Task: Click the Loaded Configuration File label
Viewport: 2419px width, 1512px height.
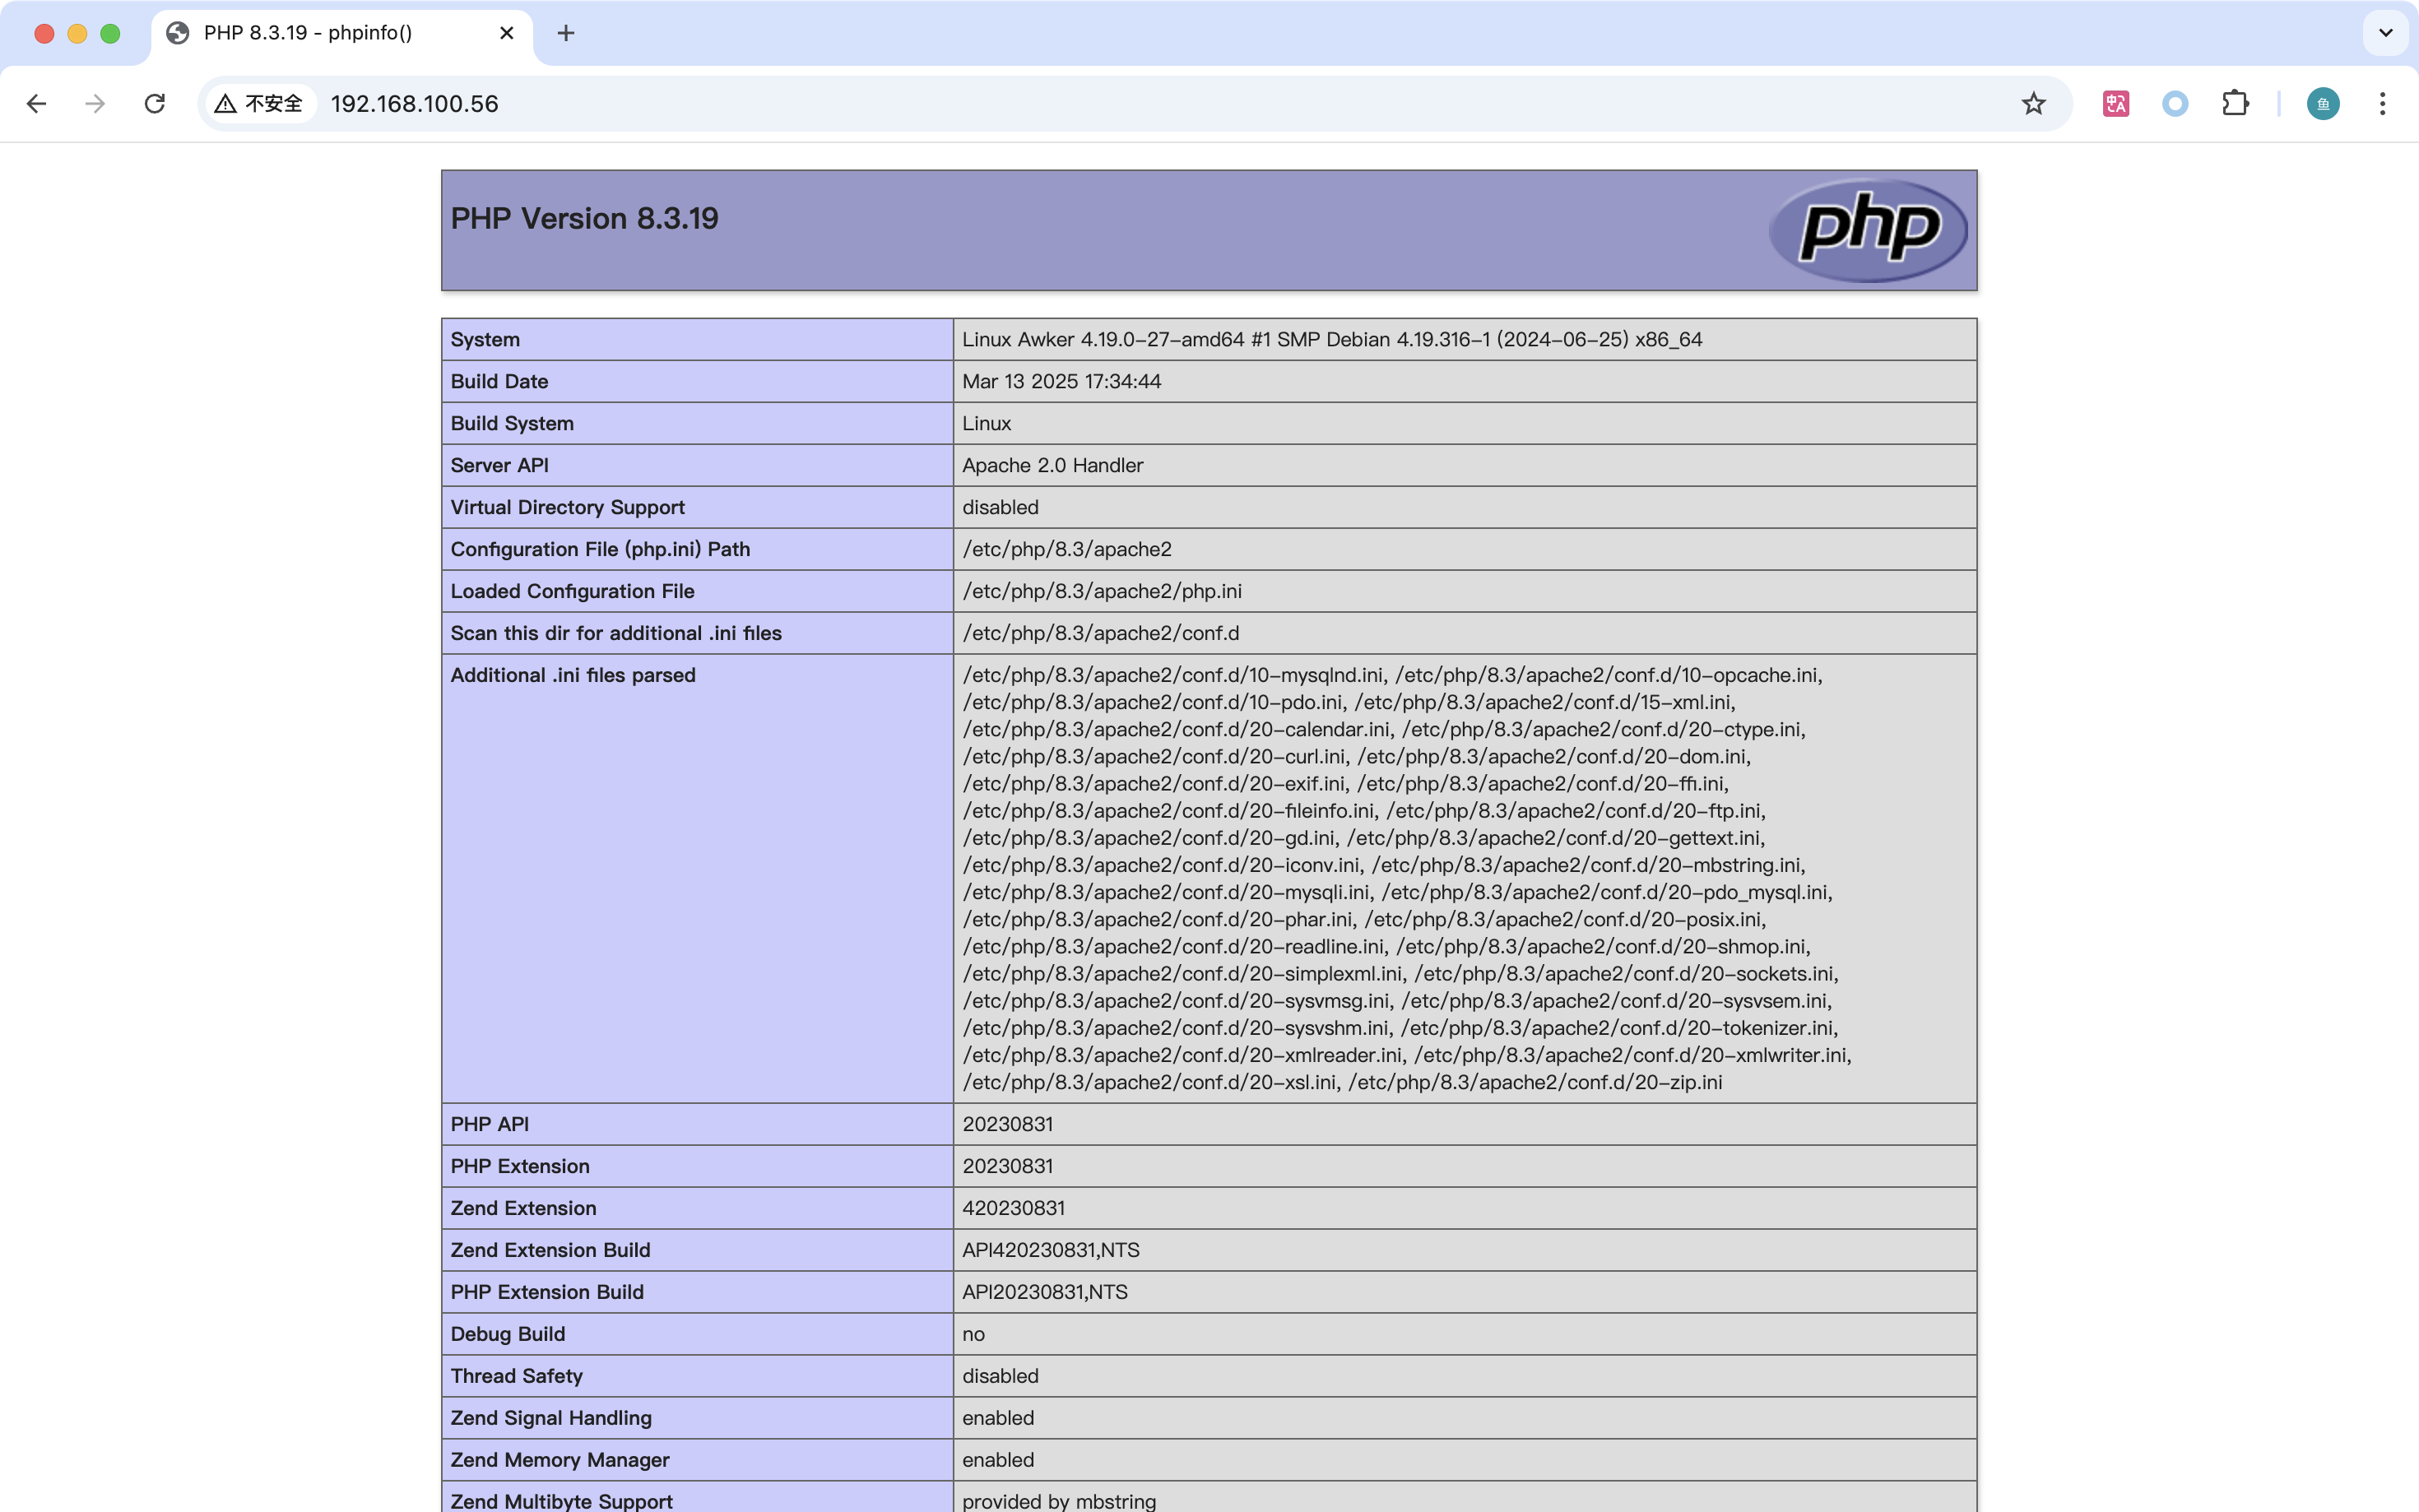Action: point(572,592)
